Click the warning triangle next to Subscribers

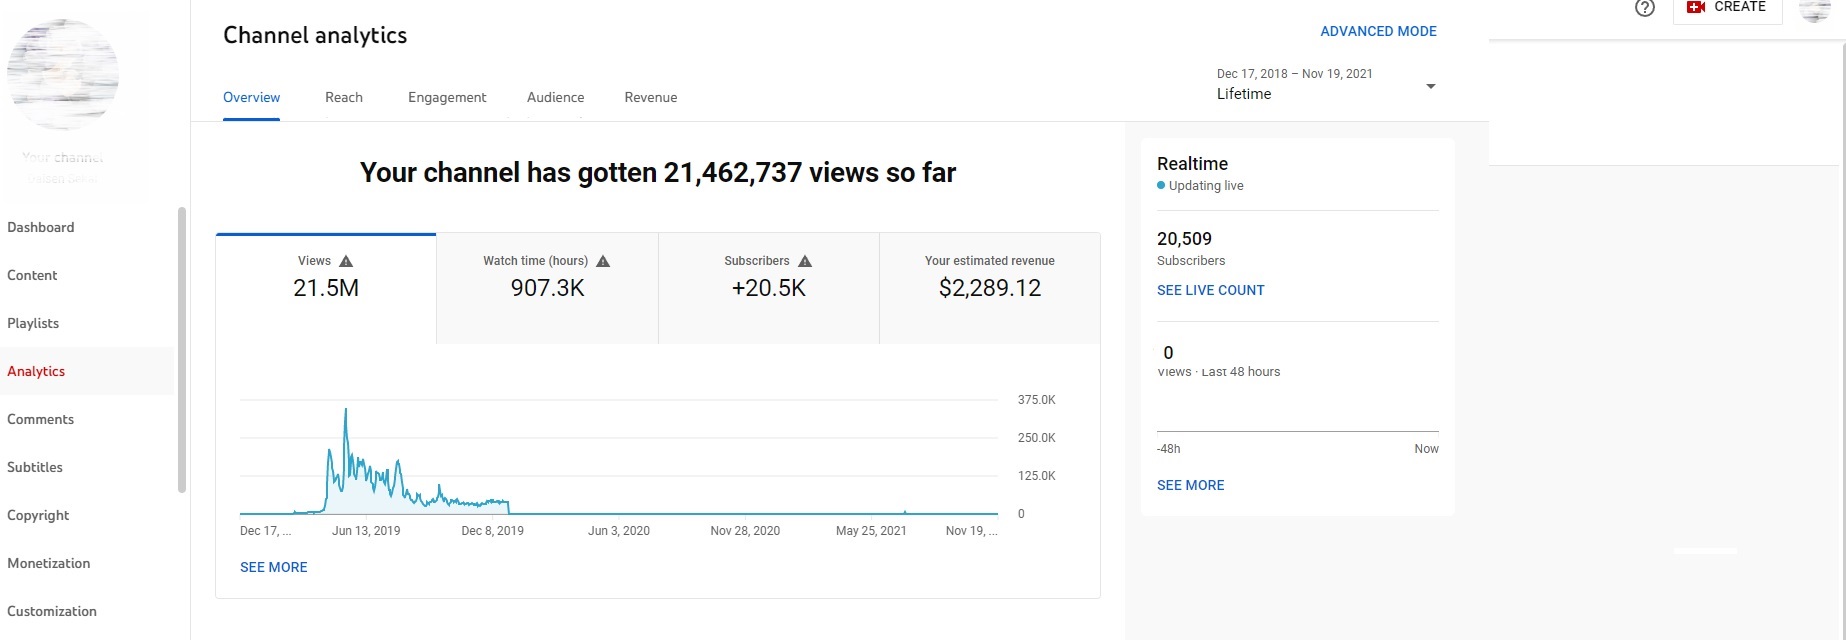(x=805, y=261)
